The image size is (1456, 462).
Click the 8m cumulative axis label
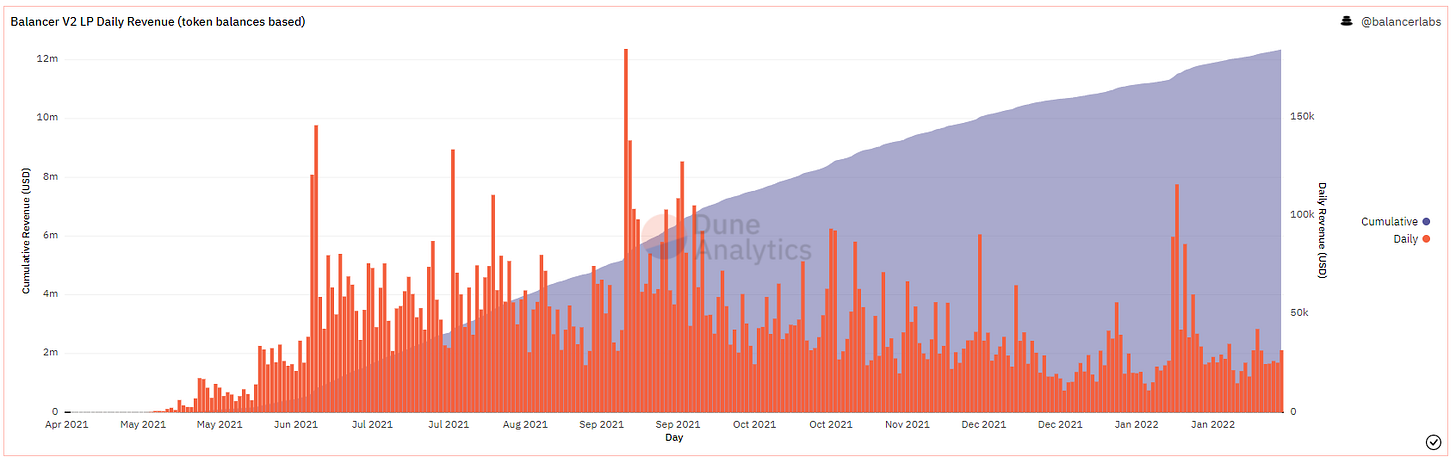(x=52, y=177)
